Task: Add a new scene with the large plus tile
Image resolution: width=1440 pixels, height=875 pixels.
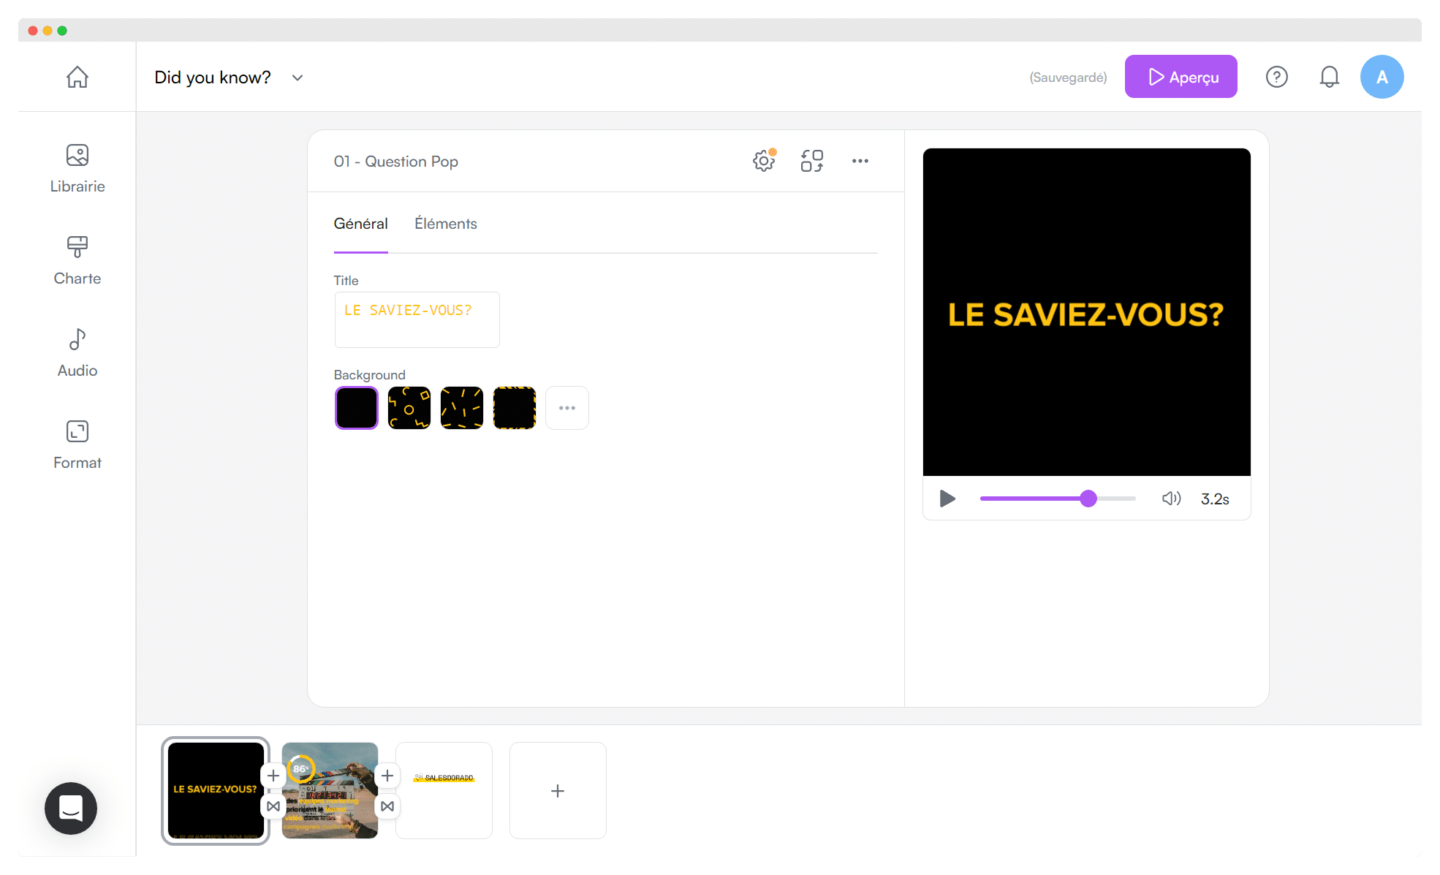Action: coord(558,791)
